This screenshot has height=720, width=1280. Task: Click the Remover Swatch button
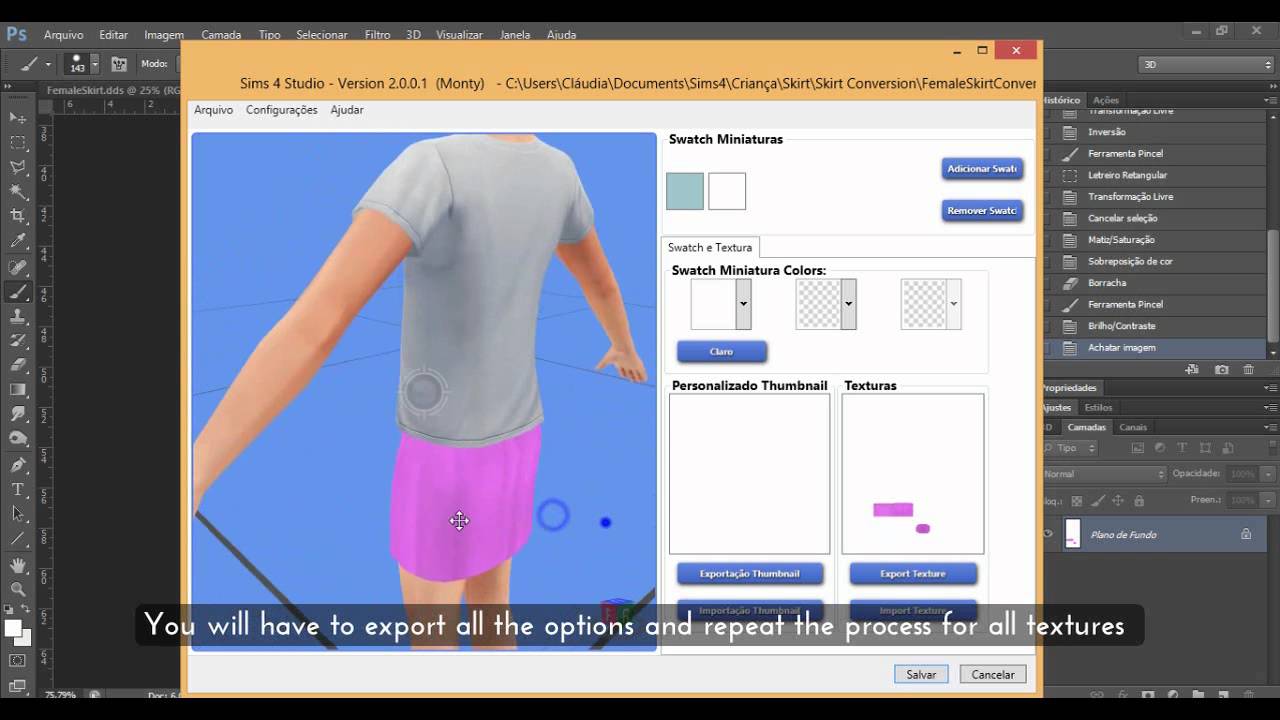982,211
